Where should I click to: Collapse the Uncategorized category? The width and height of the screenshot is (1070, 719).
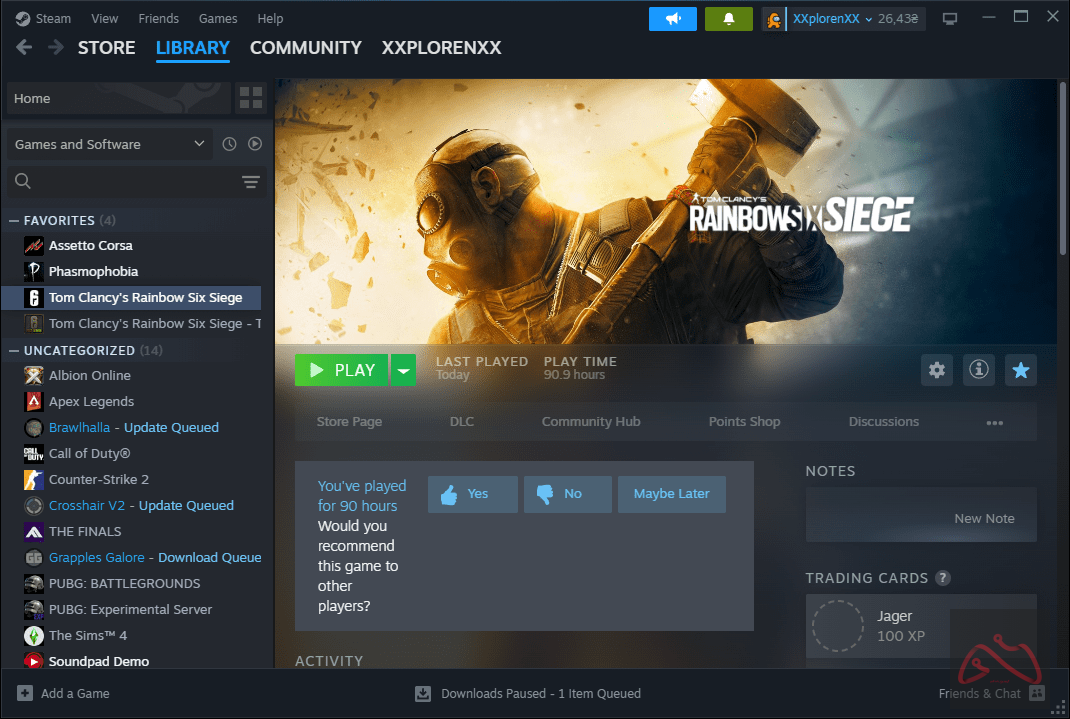click(14, 350)
